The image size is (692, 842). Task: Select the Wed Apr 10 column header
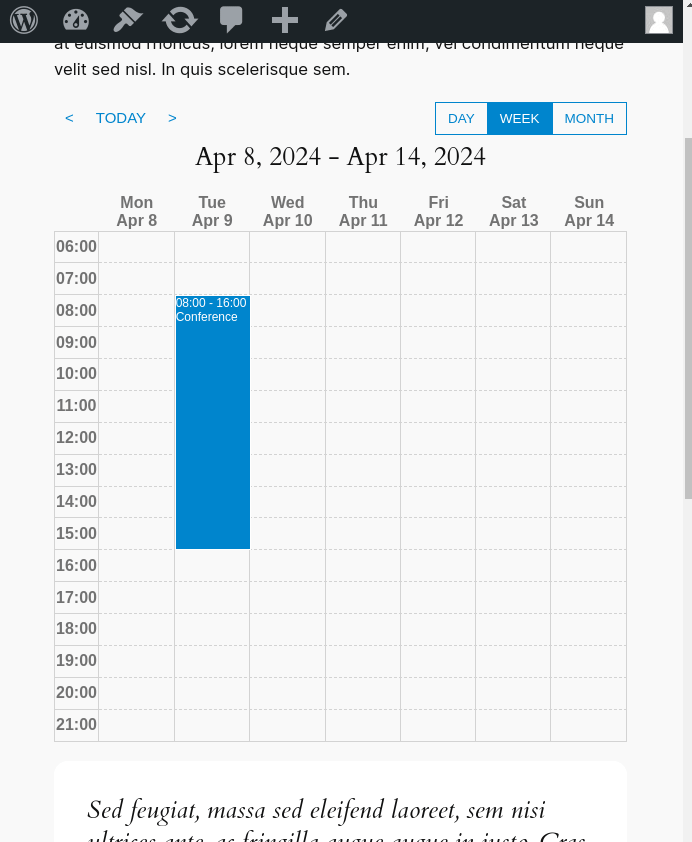point(288,211)
